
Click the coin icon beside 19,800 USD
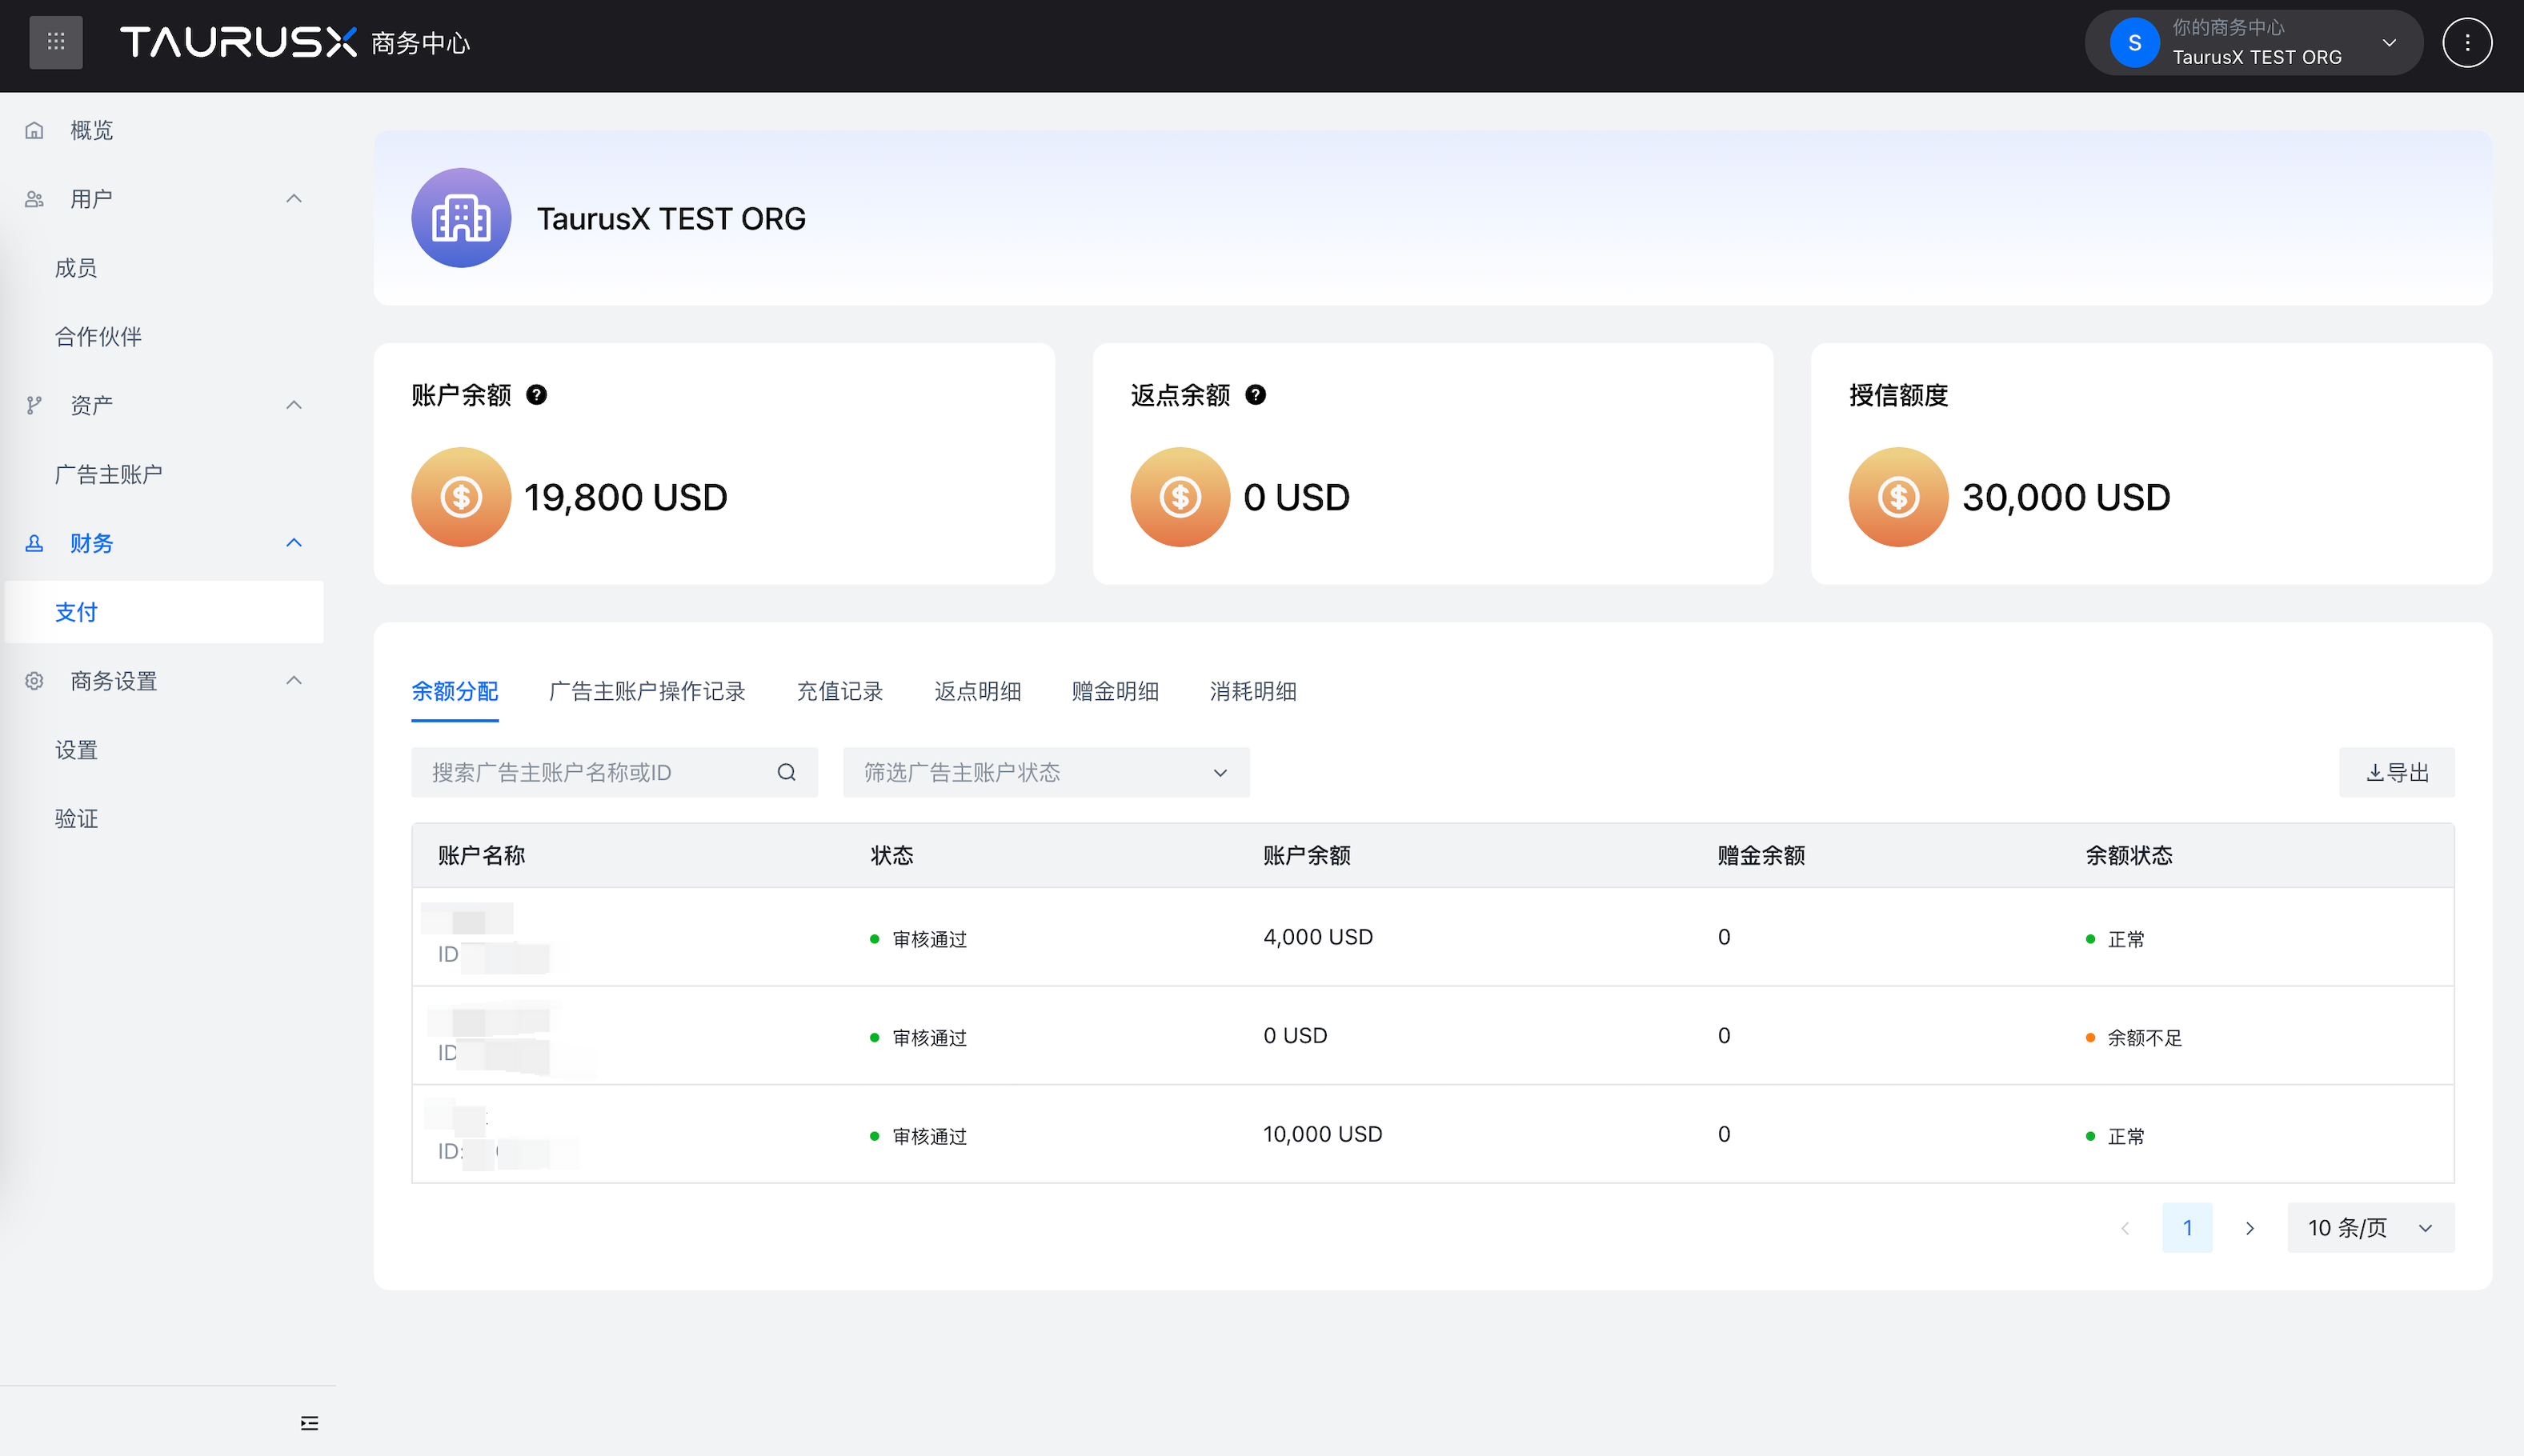pos(461,497)
